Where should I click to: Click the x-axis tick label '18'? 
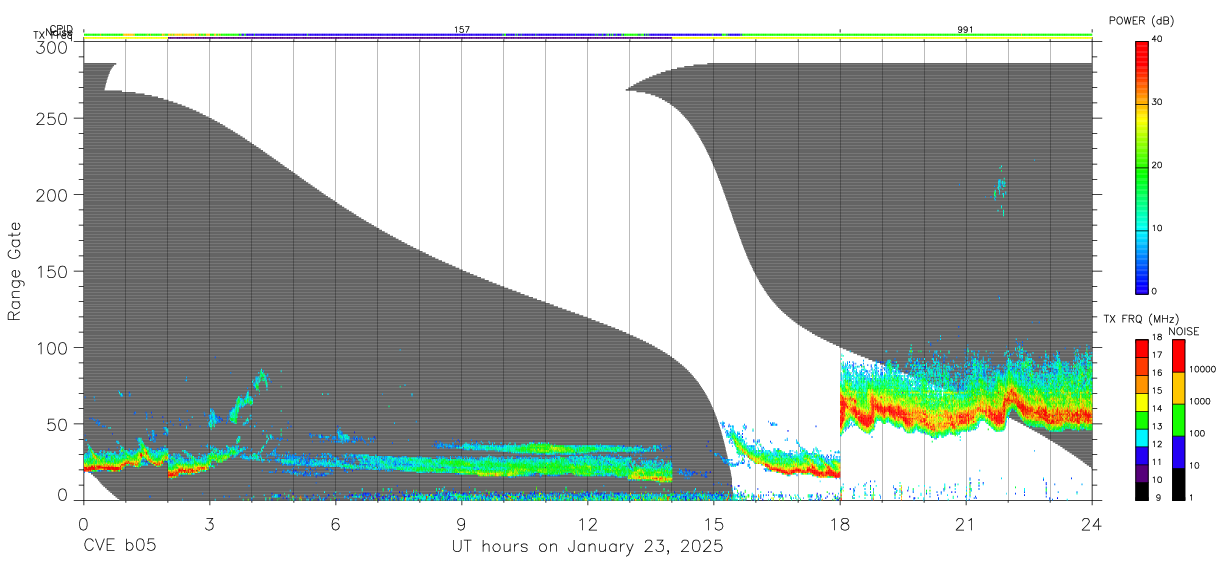(839, 525)
